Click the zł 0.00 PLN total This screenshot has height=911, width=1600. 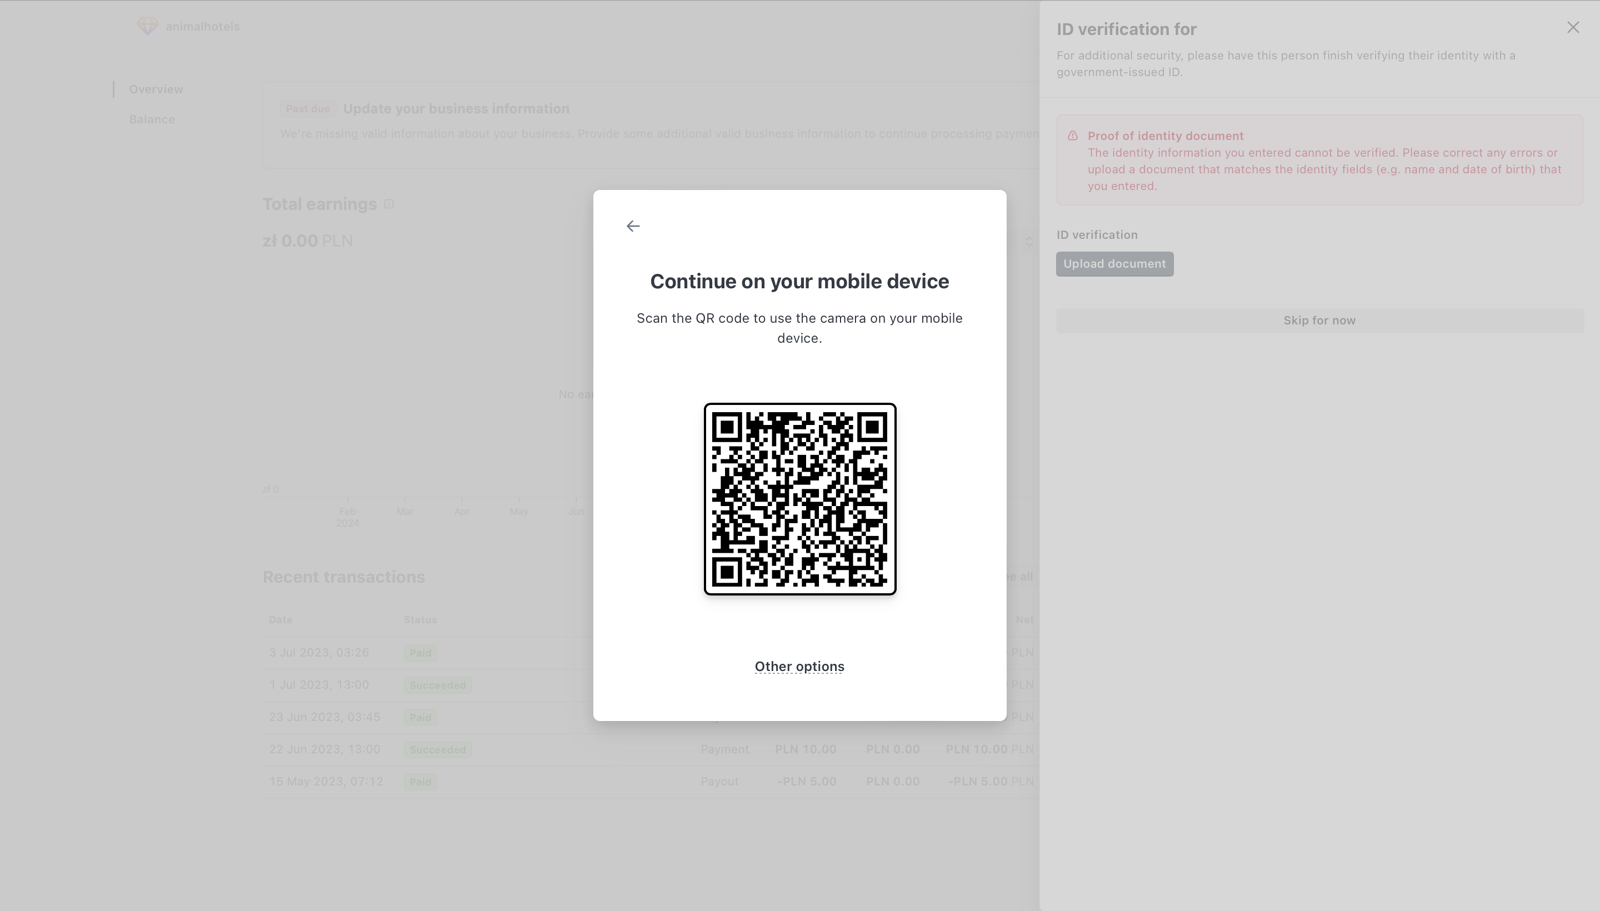coord(307,241)
